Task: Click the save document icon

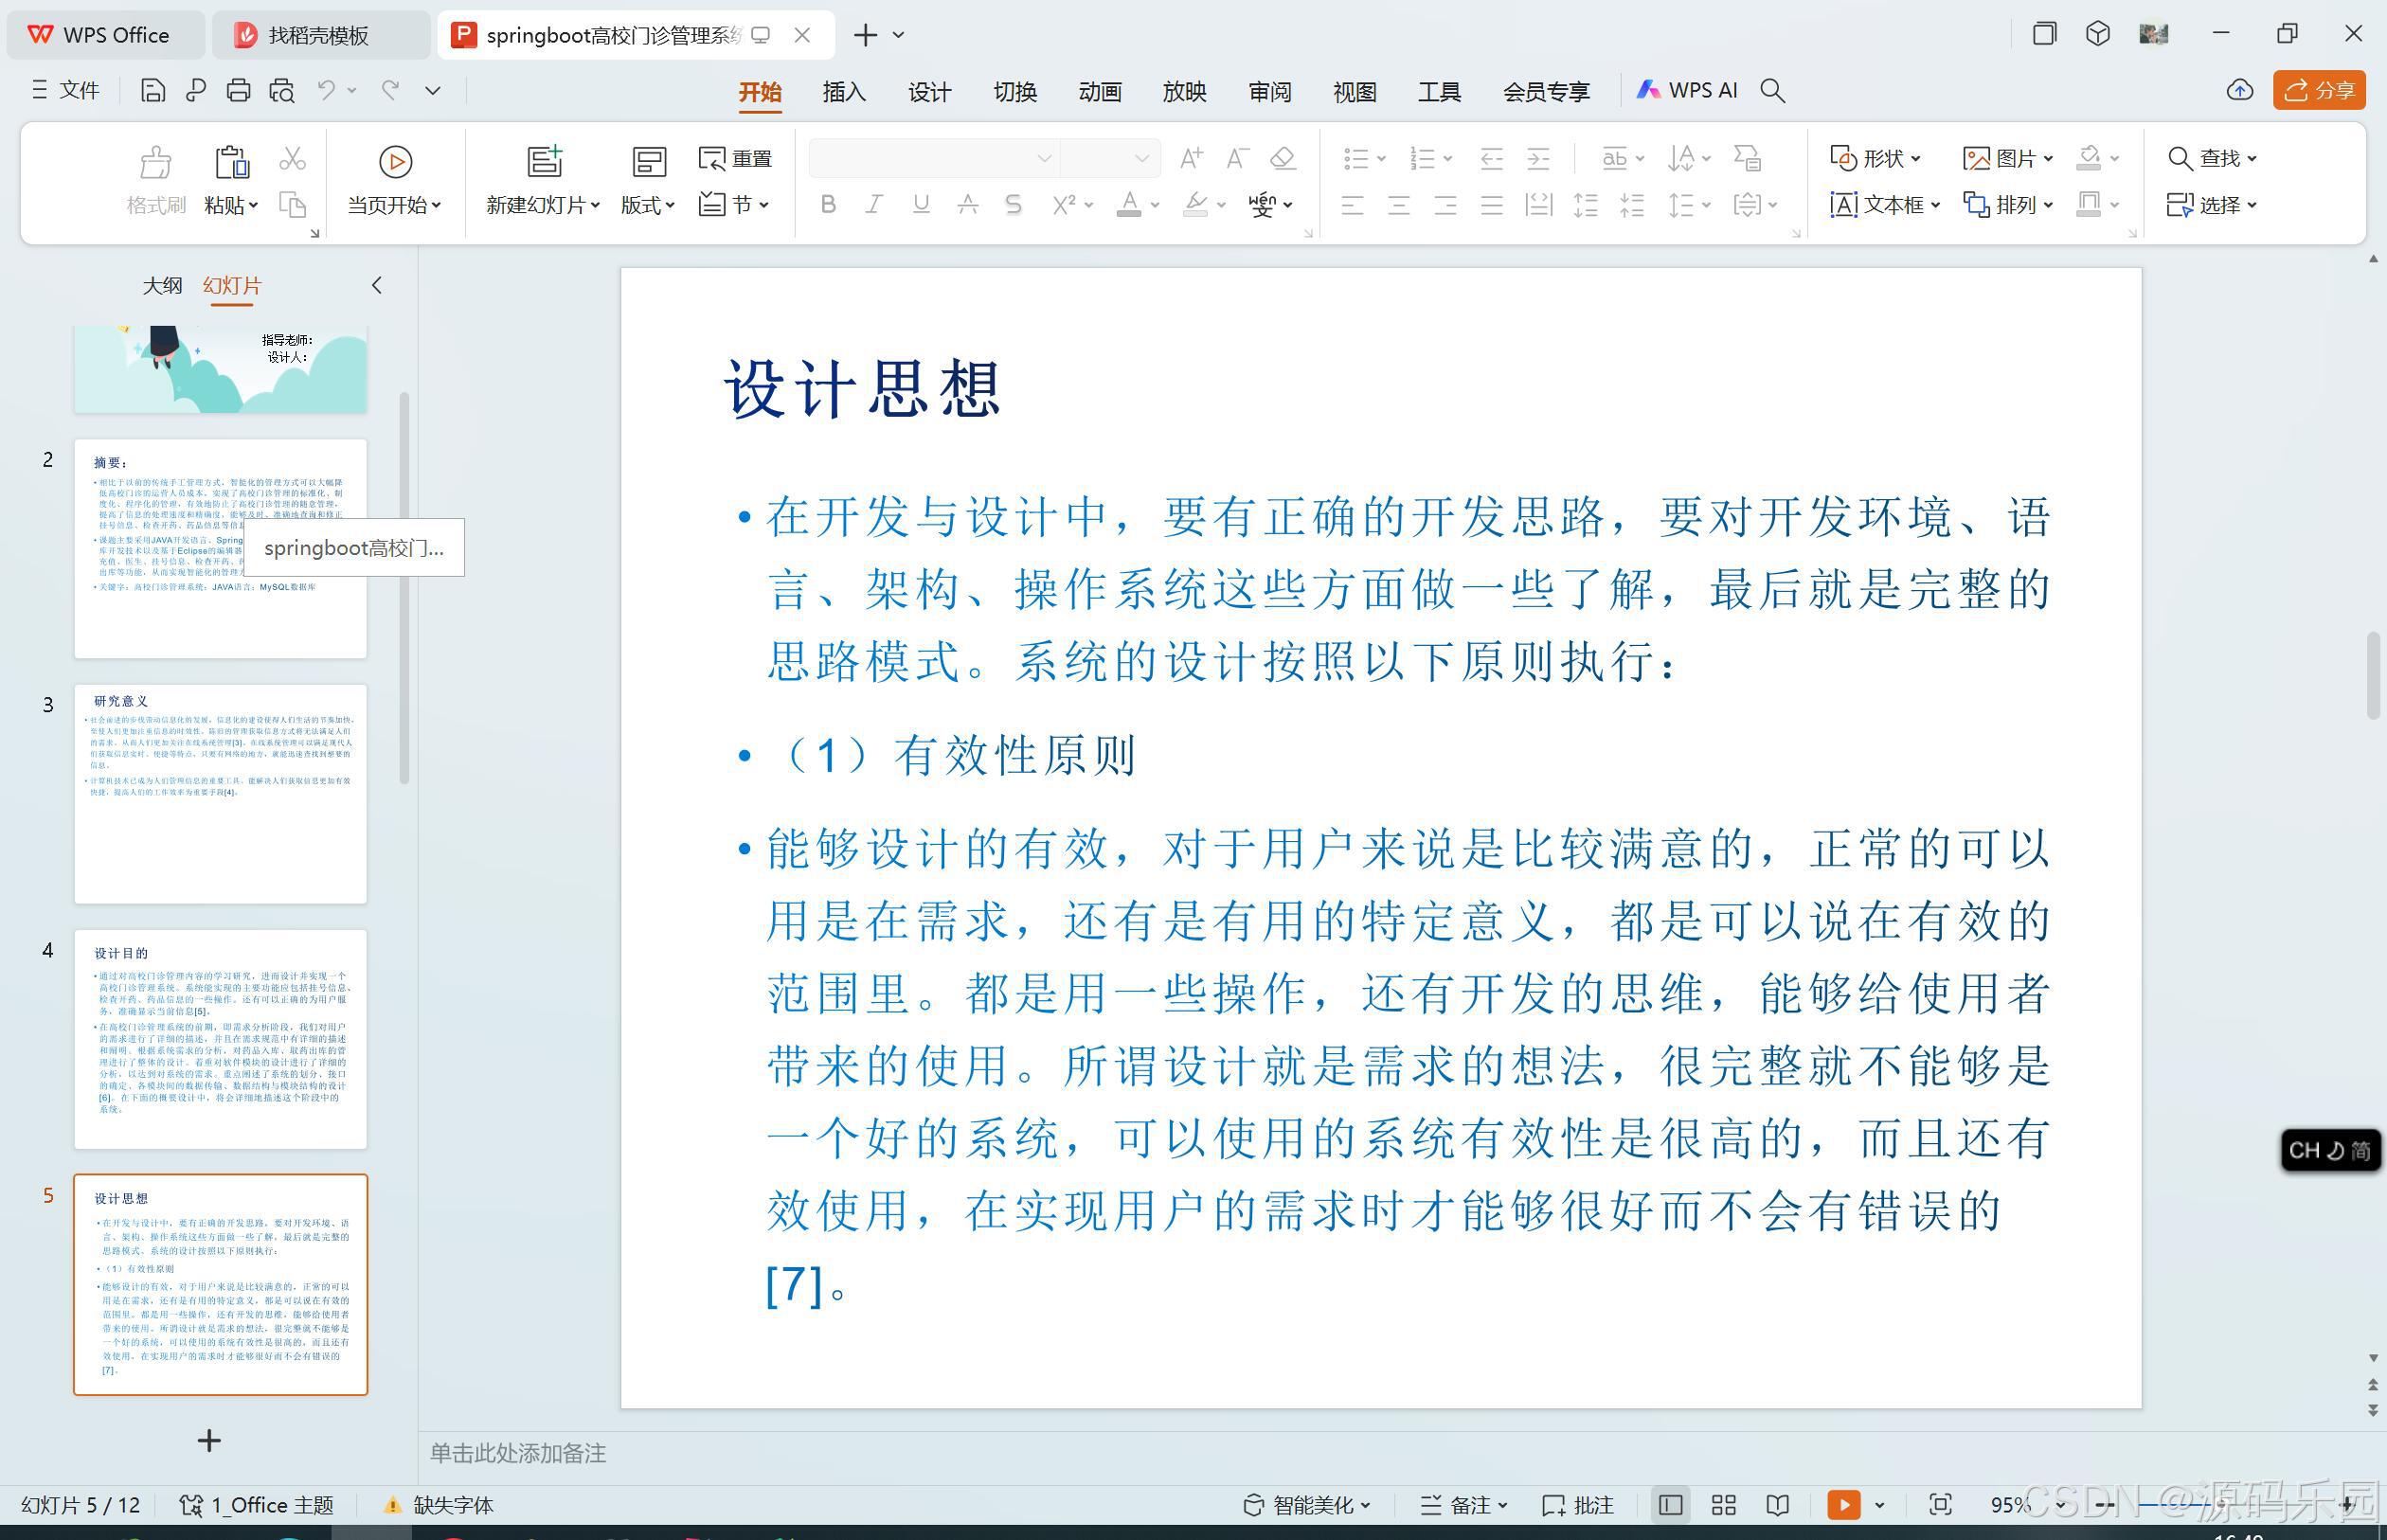Action: [153, 91]
